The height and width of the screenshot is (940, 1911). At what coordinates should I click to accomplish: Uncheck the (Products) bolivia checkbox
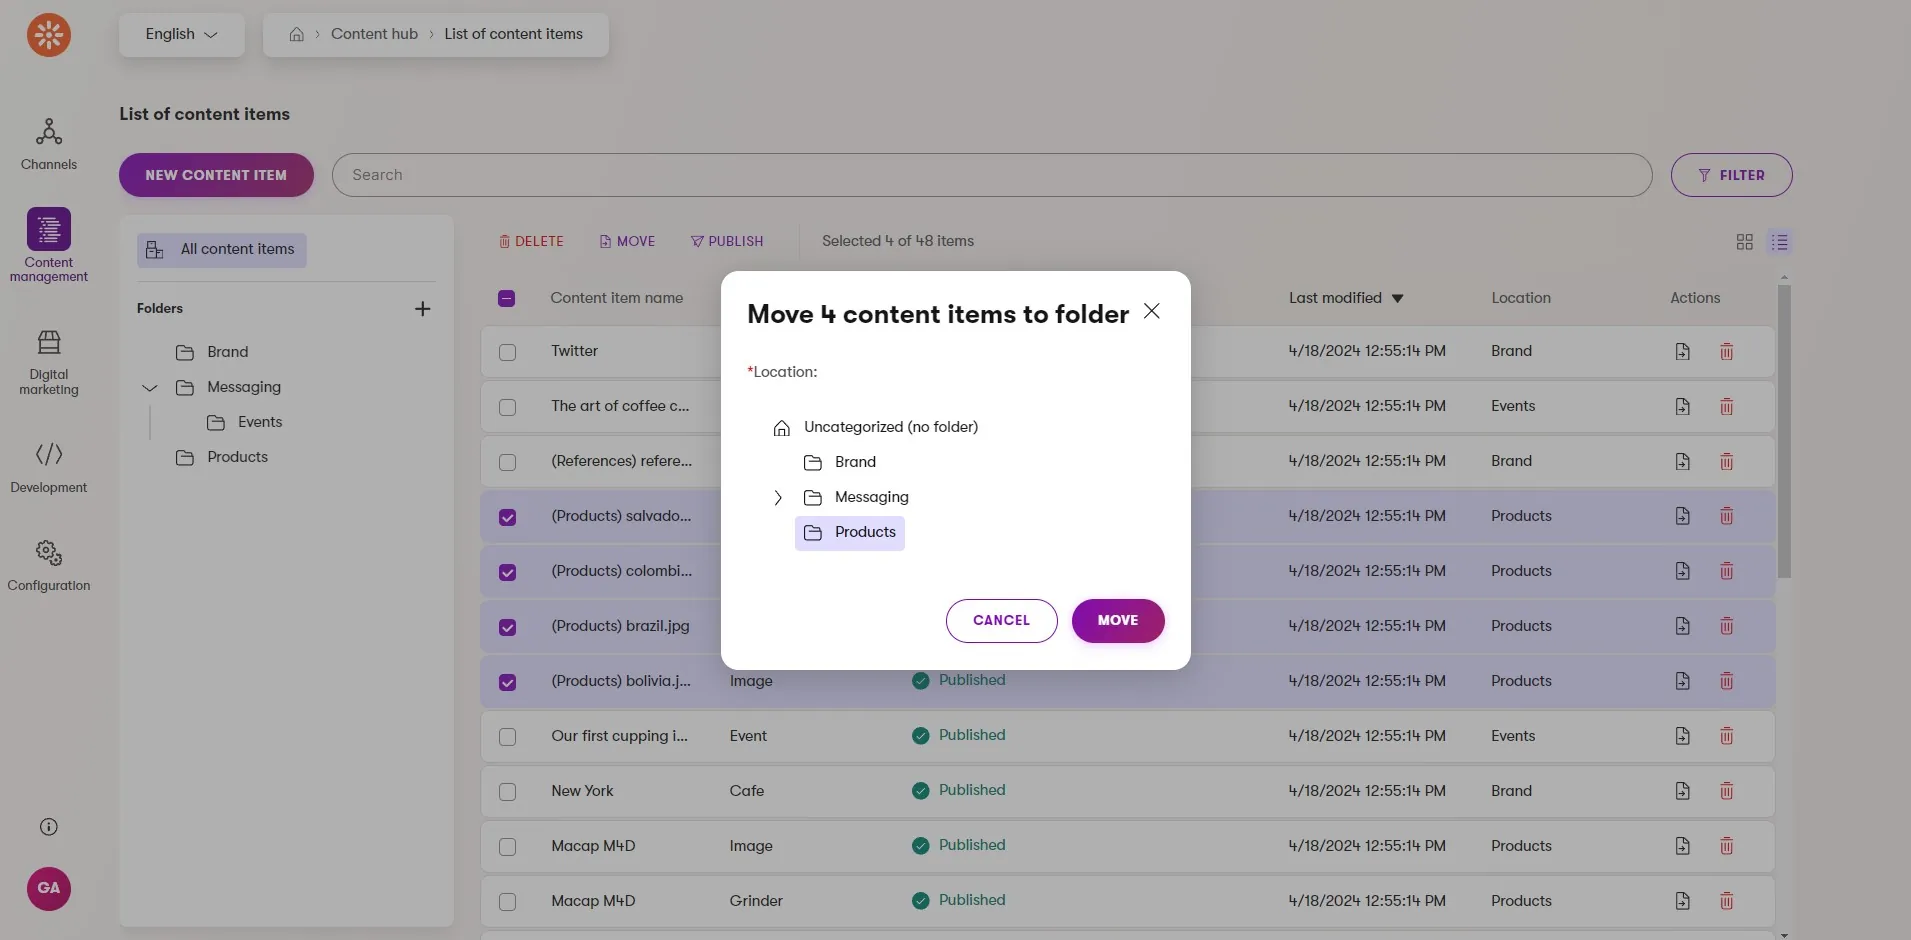(x=507, y=682)
